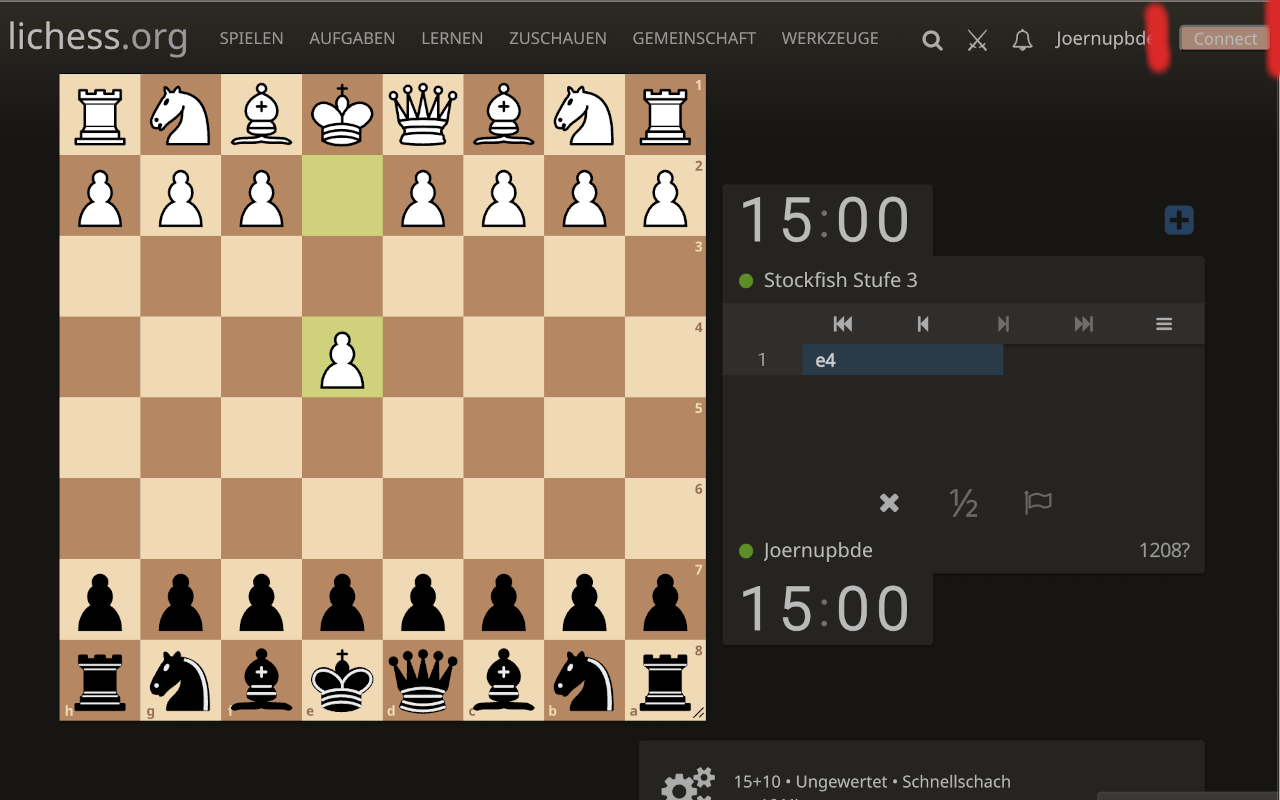Step back one move with the previous icon

click(x=922, y=323)
